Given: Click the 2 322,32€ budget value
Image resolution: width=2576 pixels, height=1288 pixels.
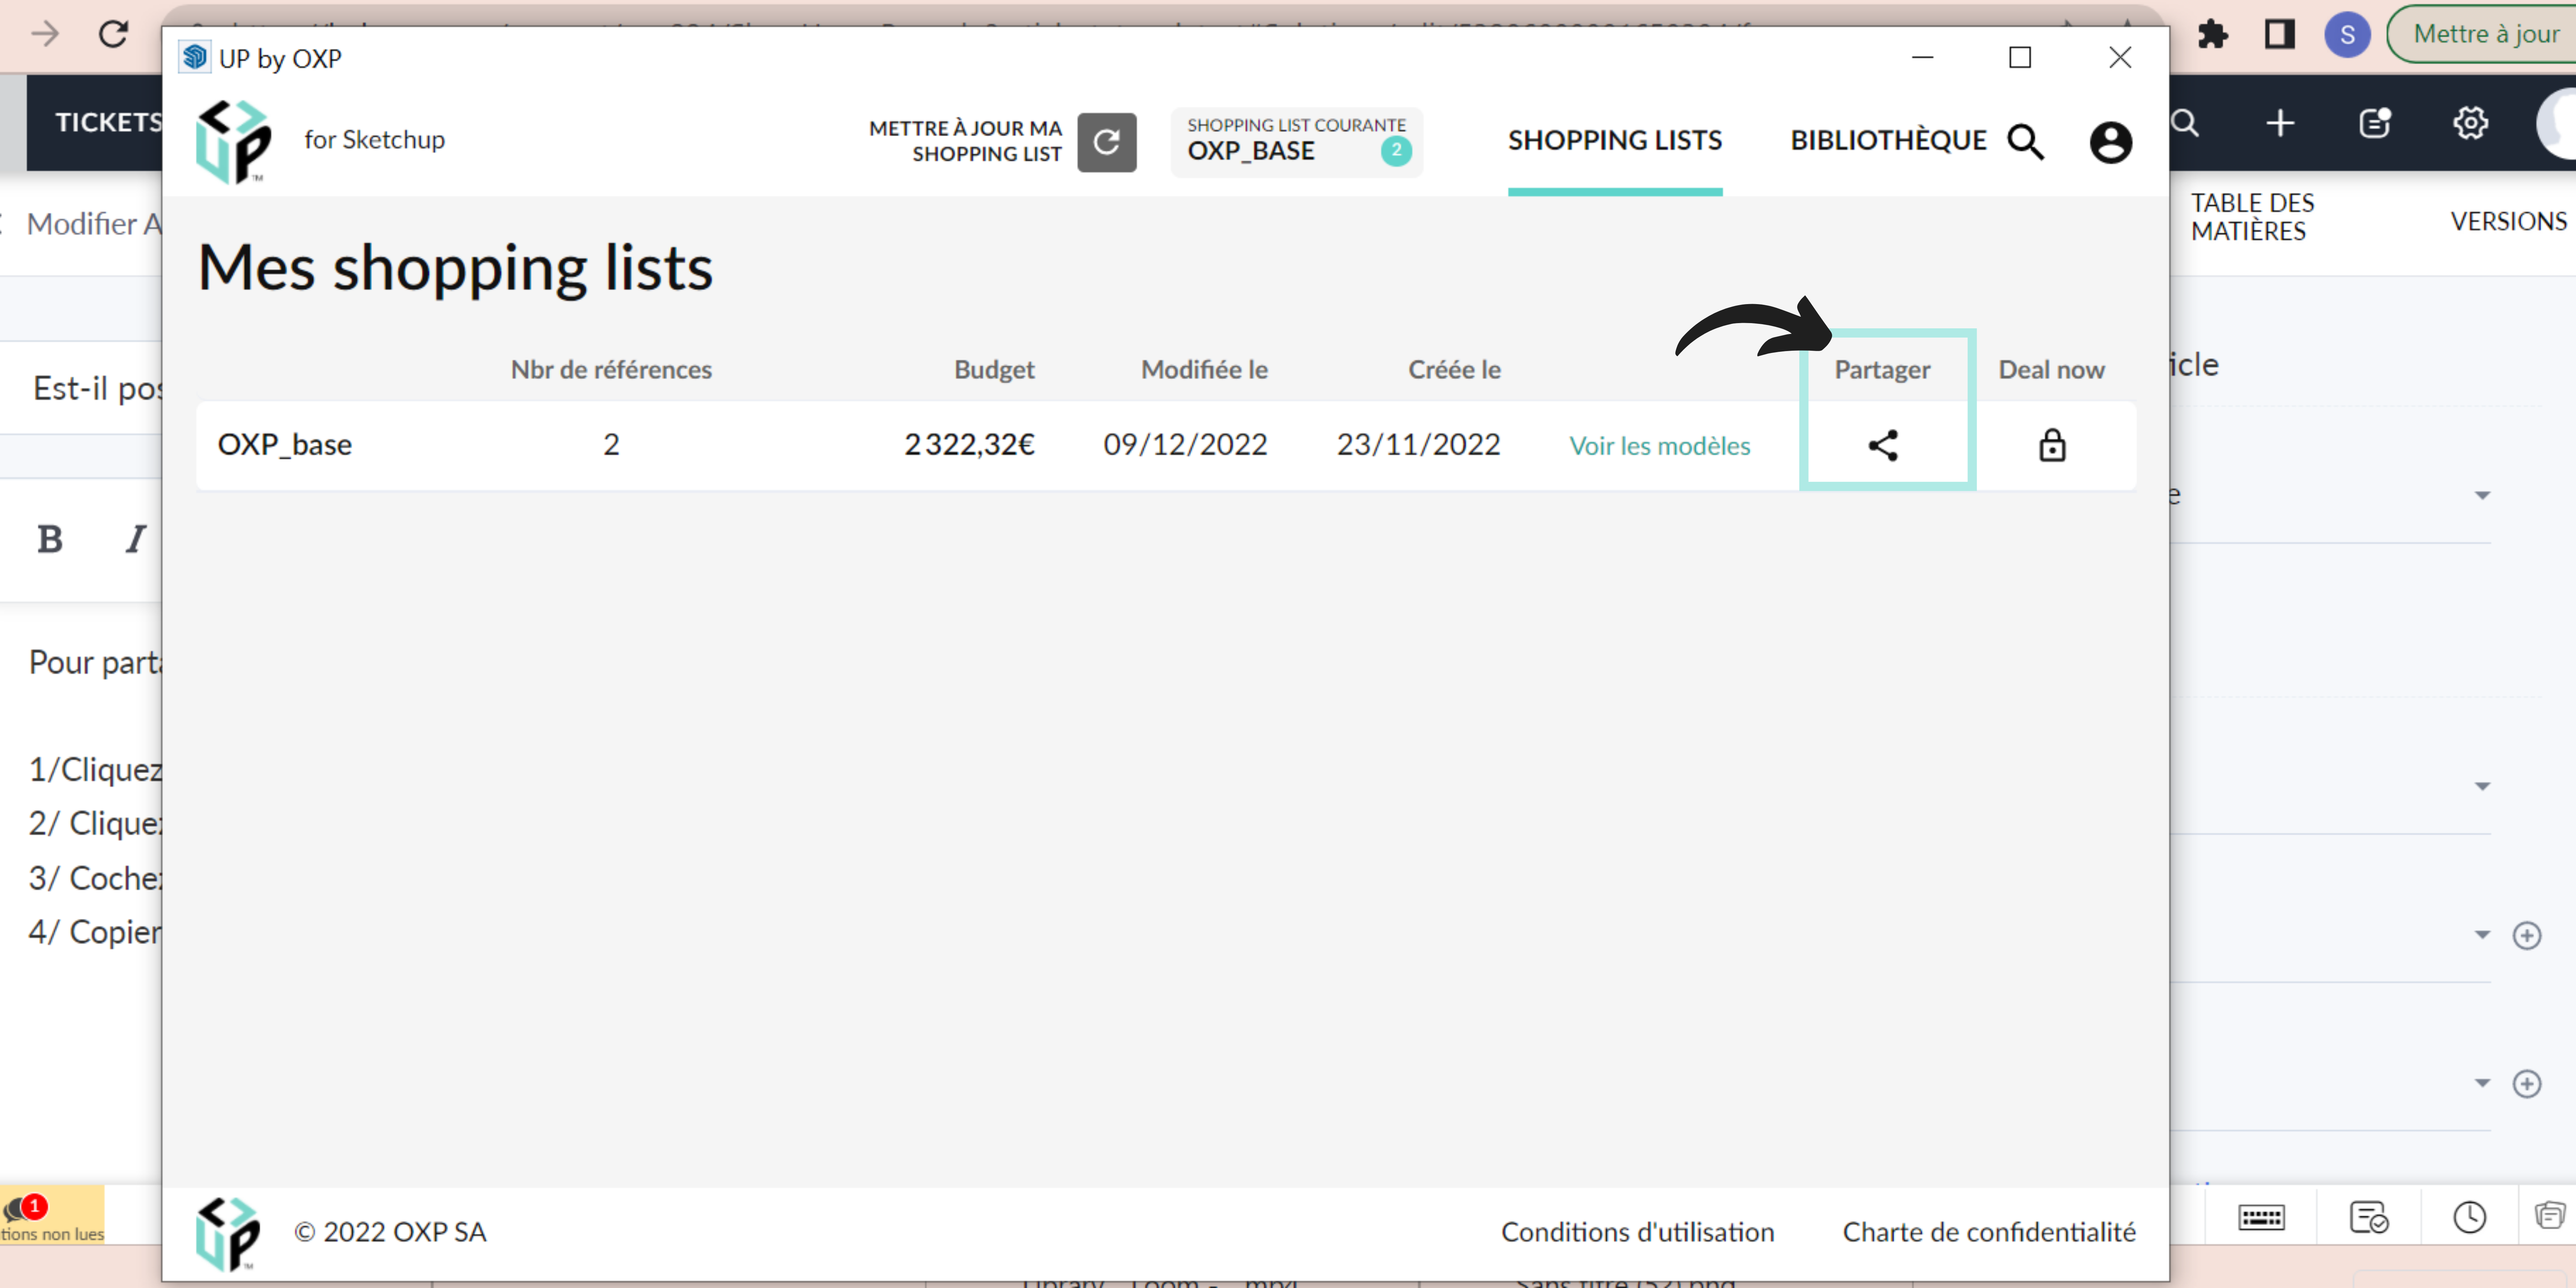Looking at the screenshot, I should [x=969, y=445].
